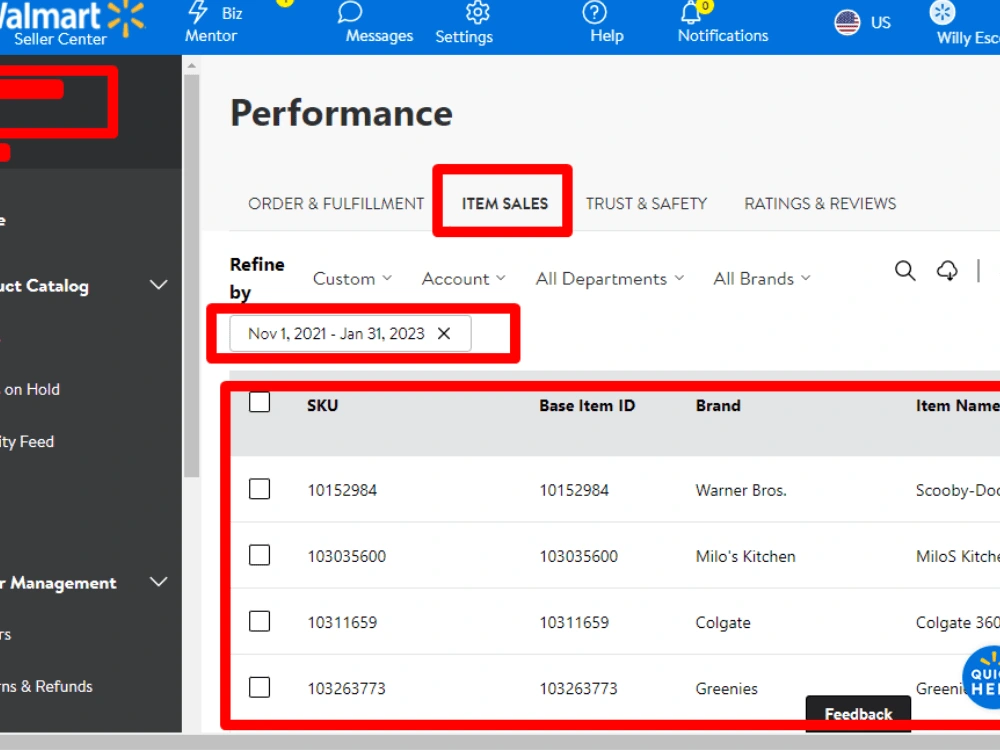Open the Feedback button
The height and width of the screenshot is (750, 1000).
click(858, 714)
